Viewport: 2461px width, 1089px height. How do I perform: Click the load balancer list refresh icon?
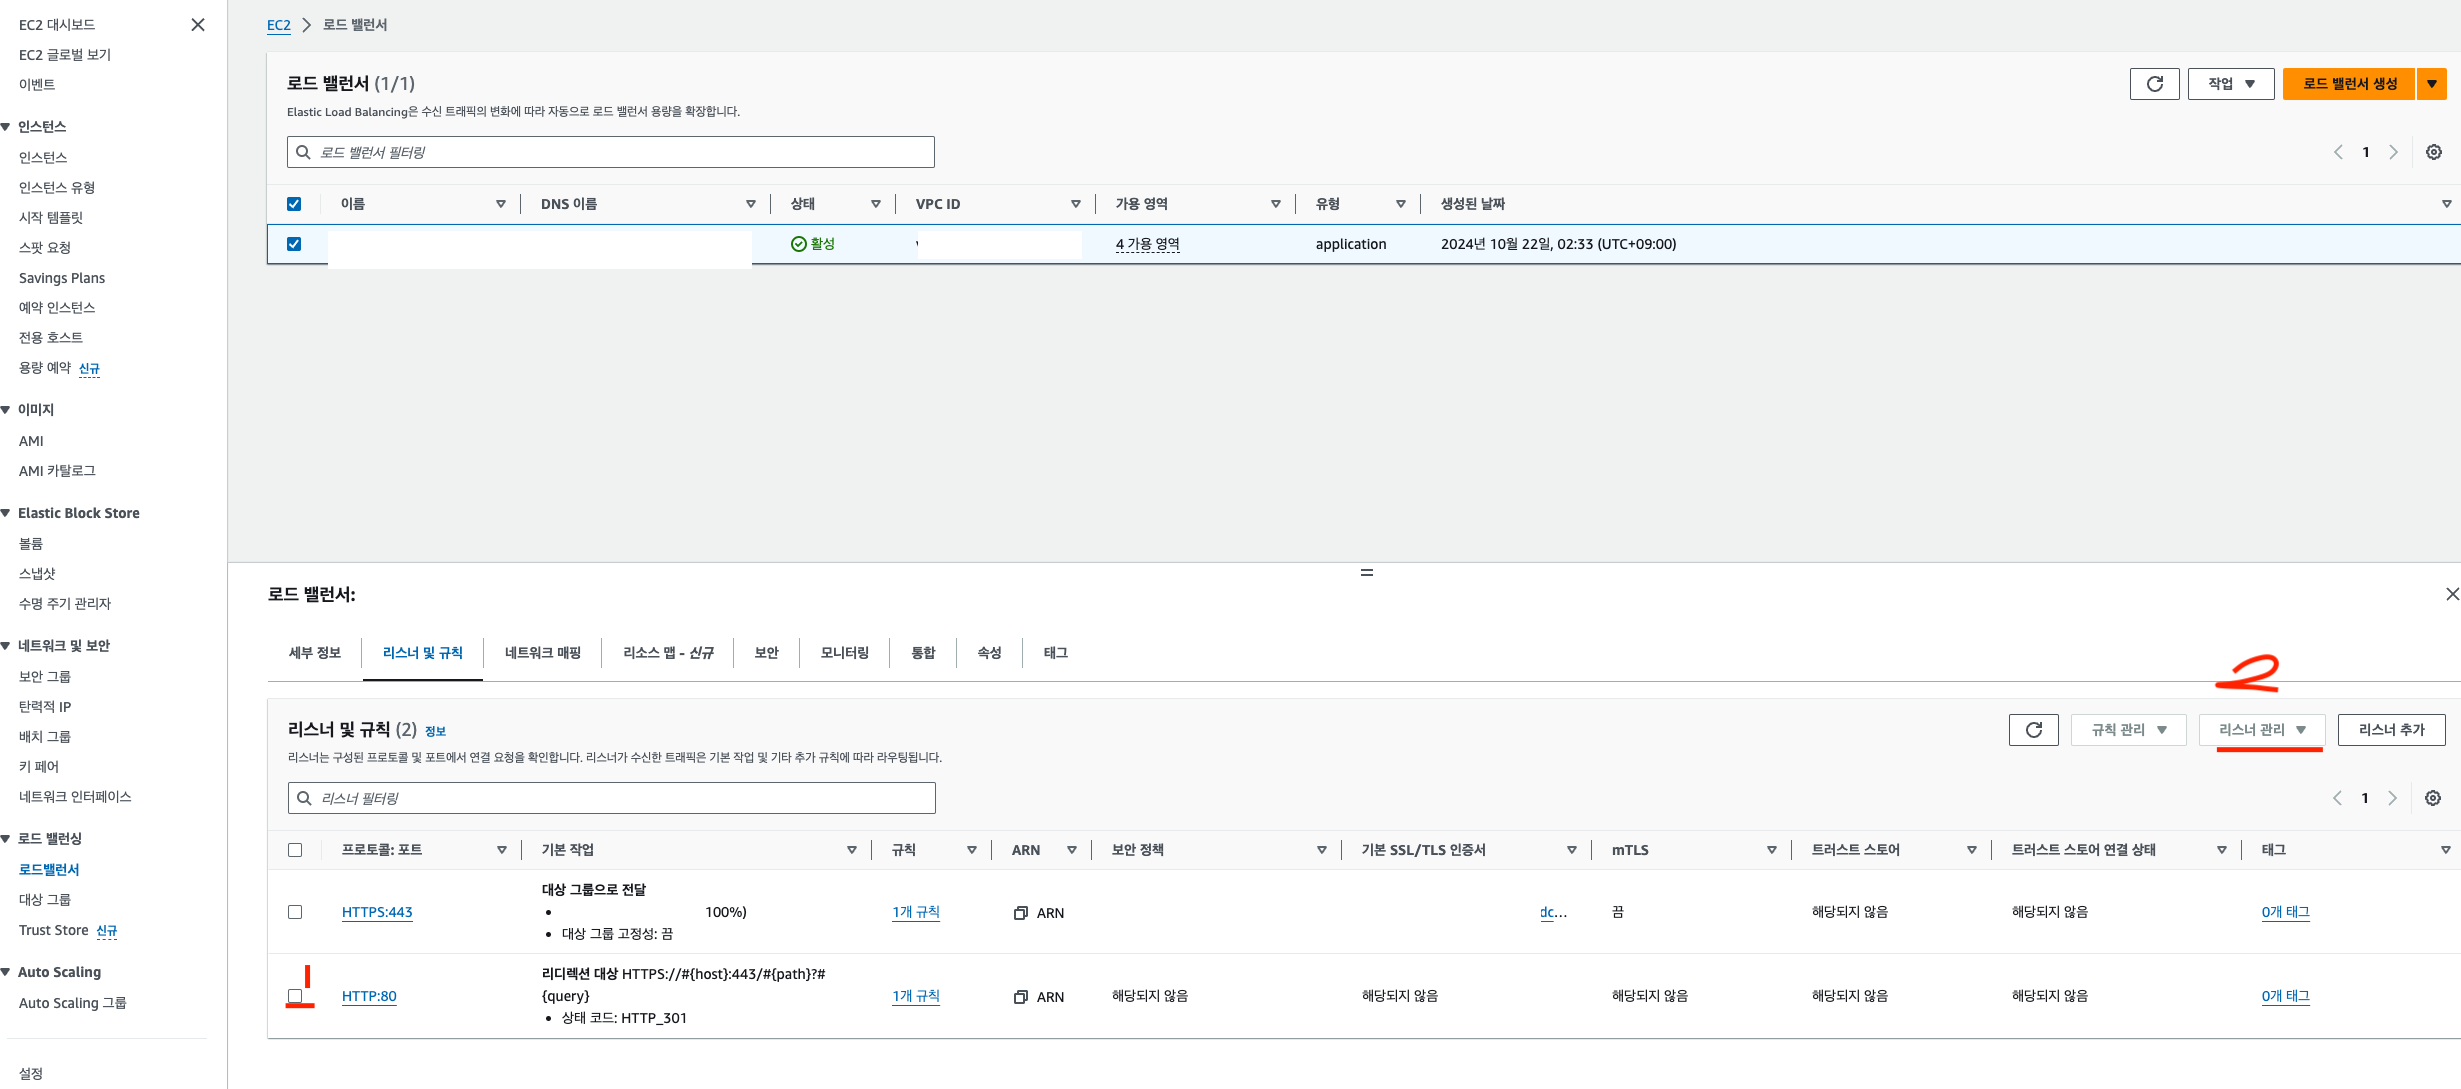[x=2154, y=84]
